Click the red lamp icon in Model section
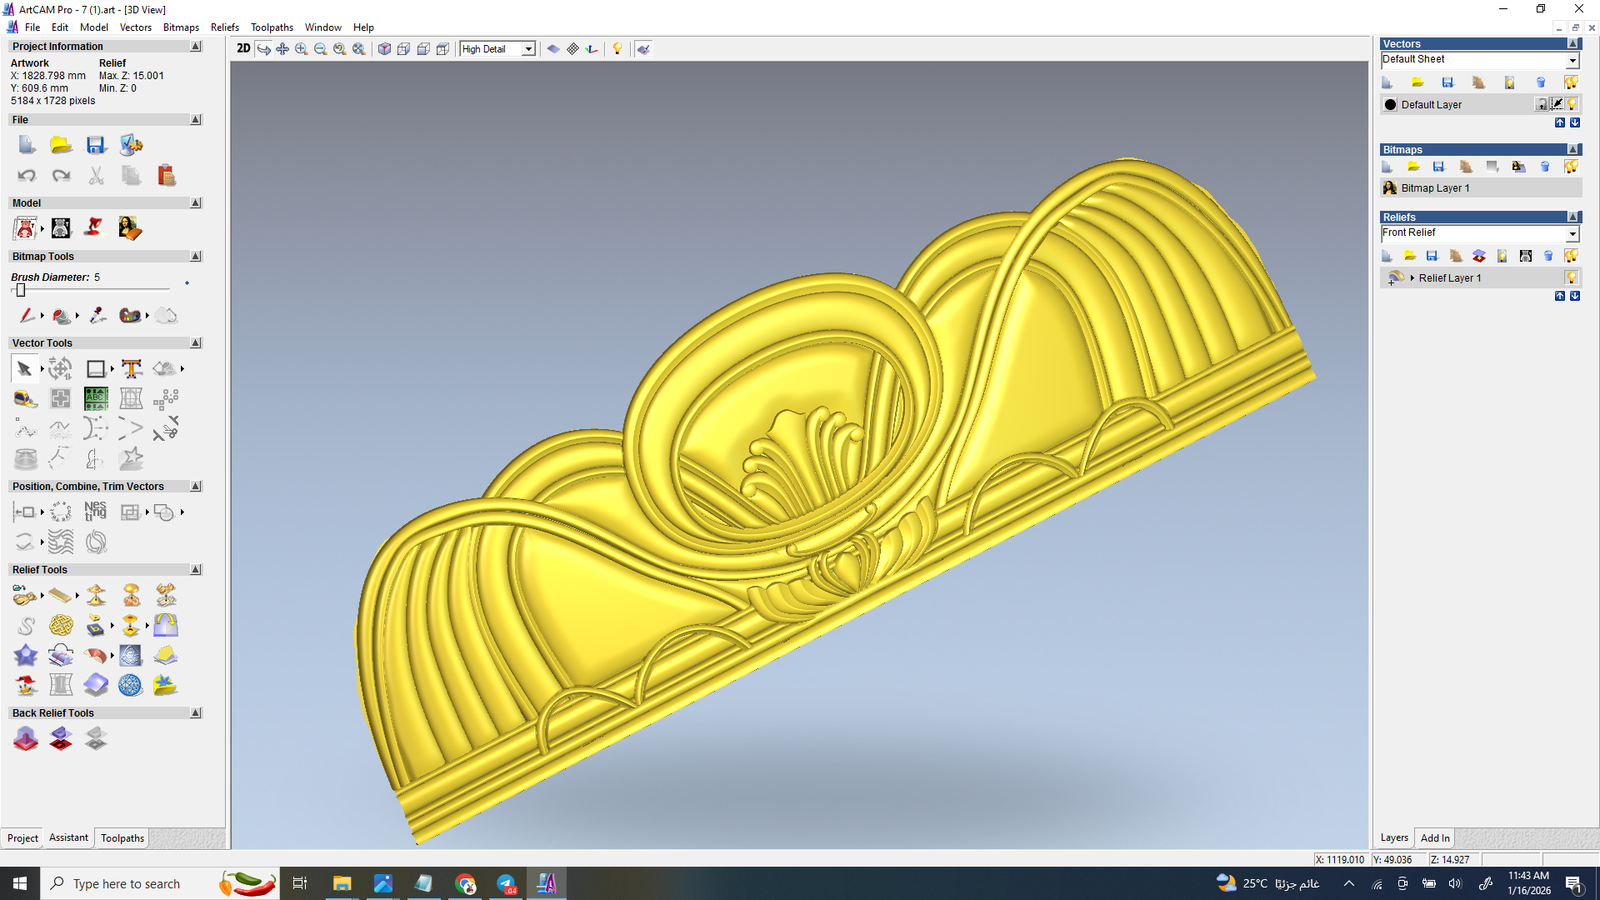The width and height of the screenshot is (1600, 900). point(94,228)
